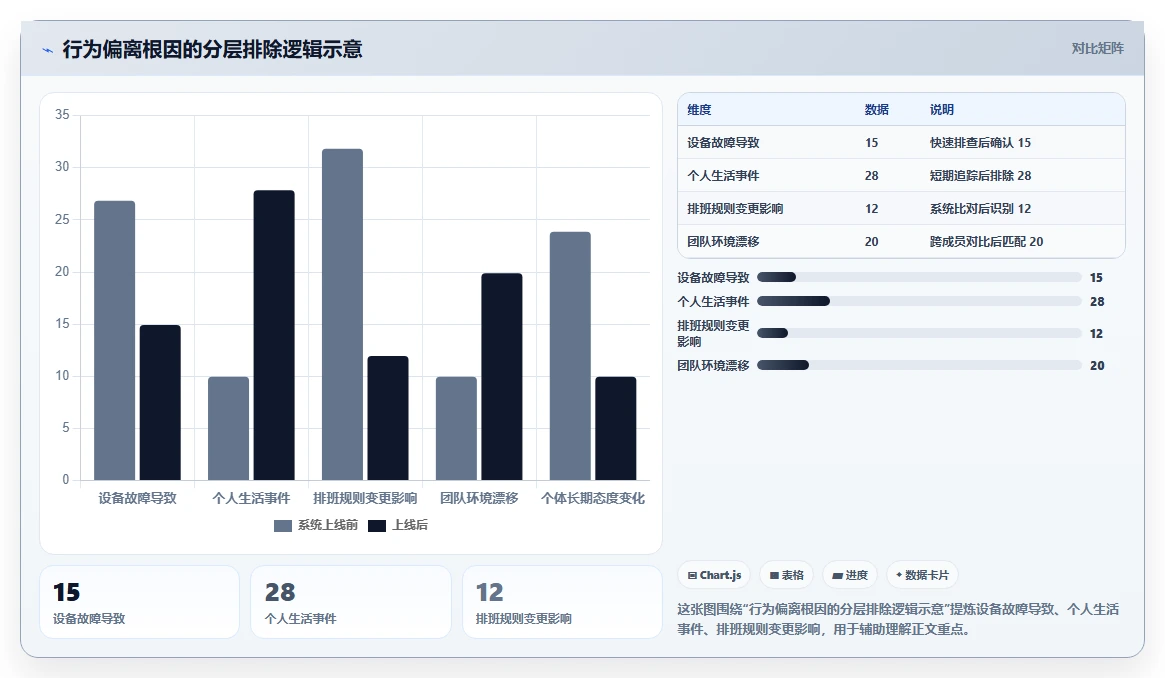Toggle the 上线后 legend swatch
1165x678 pixels.
pos(377,526)
